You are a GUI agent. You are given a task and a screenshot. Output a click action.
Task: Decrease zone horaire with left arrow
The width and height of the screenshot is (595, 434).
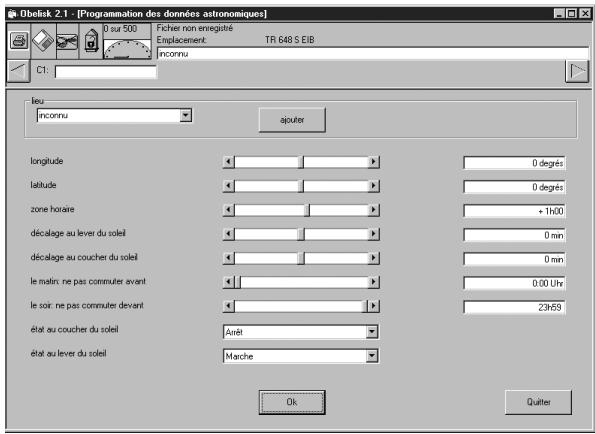pyautogui.click(x=228, y=210)
